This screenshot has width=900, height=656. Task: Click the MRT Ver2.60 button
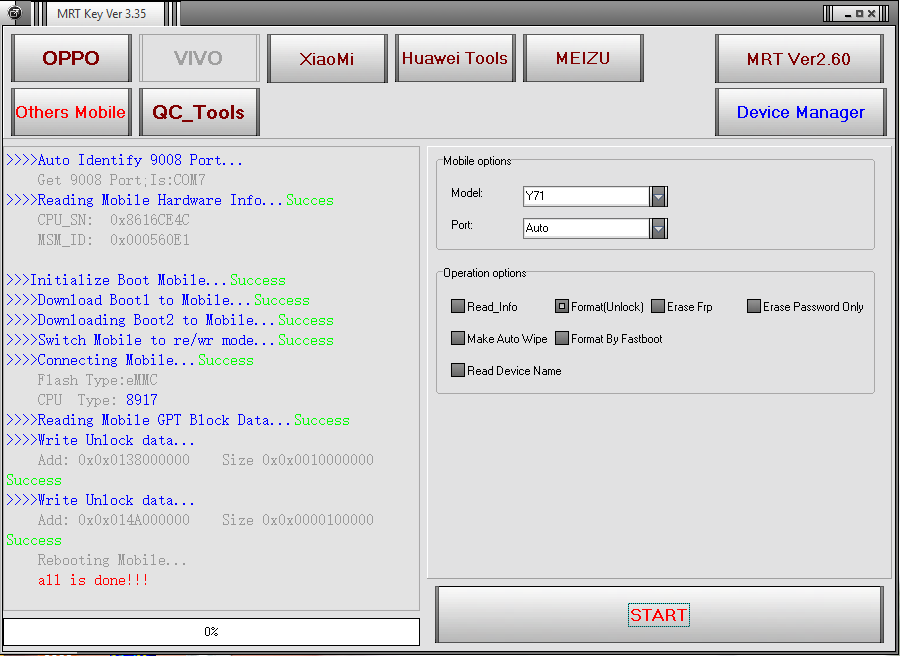(798, 59)
